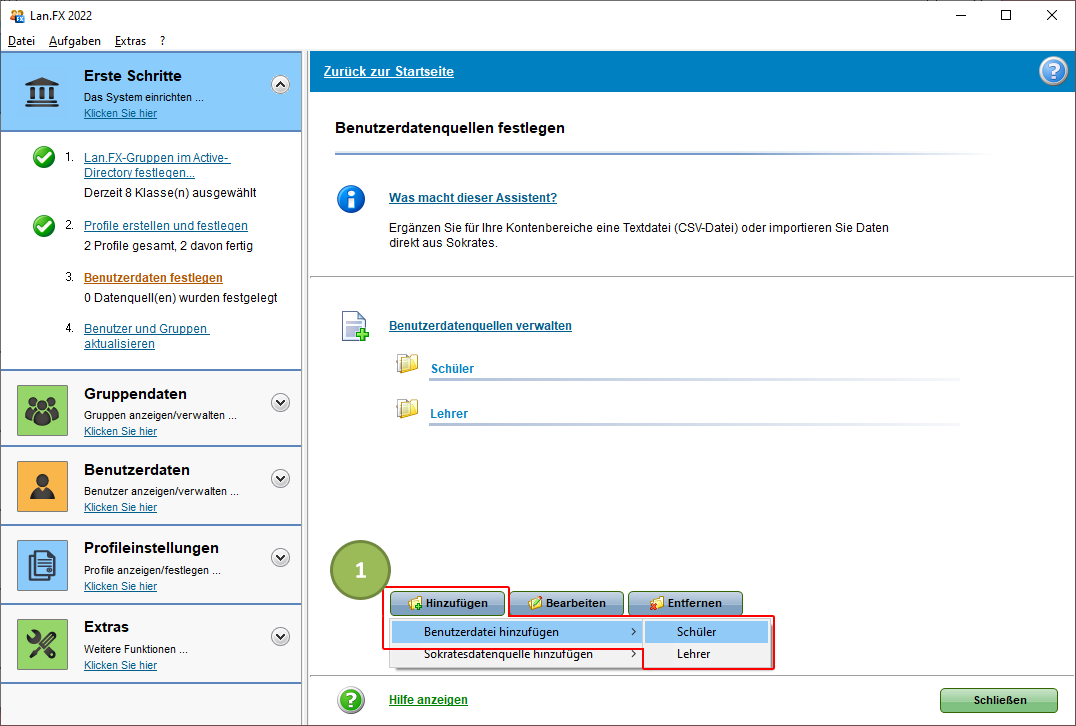The width and height of the screenshot is (1076, 726).
Task: Click Klicken Sie hier under Extras
Action: tap(120, 665)
